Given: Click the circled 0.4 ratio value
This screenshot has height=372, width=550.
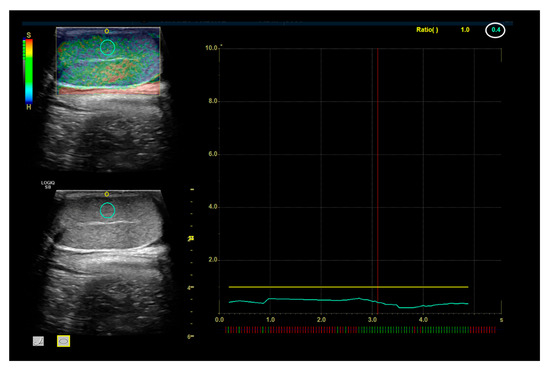Looking at the screenshot, I should pos(495,30).
